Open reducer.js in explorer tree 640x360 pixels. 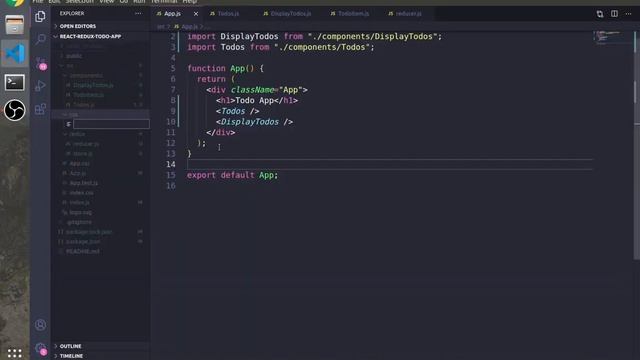[86, 144]
